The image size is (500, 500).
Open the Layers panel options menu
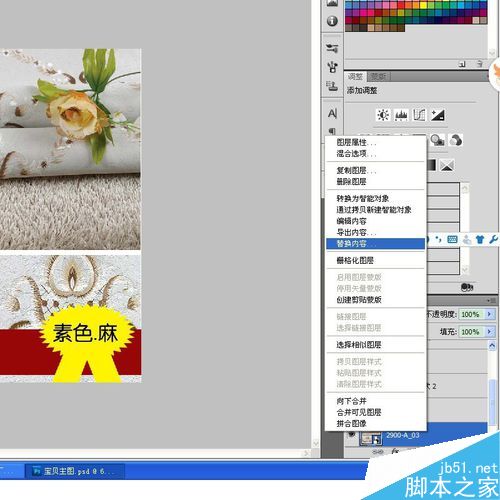[x=491, y=301]
